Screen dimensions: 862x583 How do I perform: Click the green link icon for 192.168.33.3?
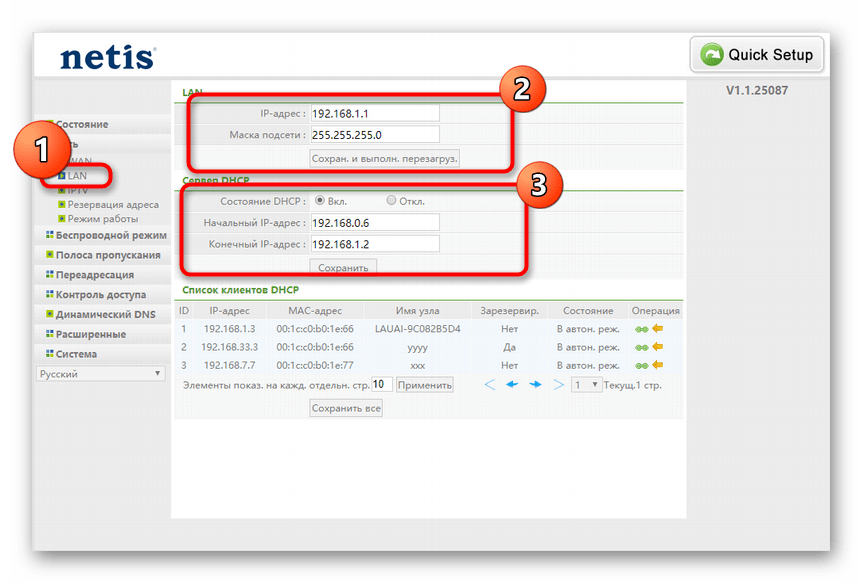tap(642, 348)
